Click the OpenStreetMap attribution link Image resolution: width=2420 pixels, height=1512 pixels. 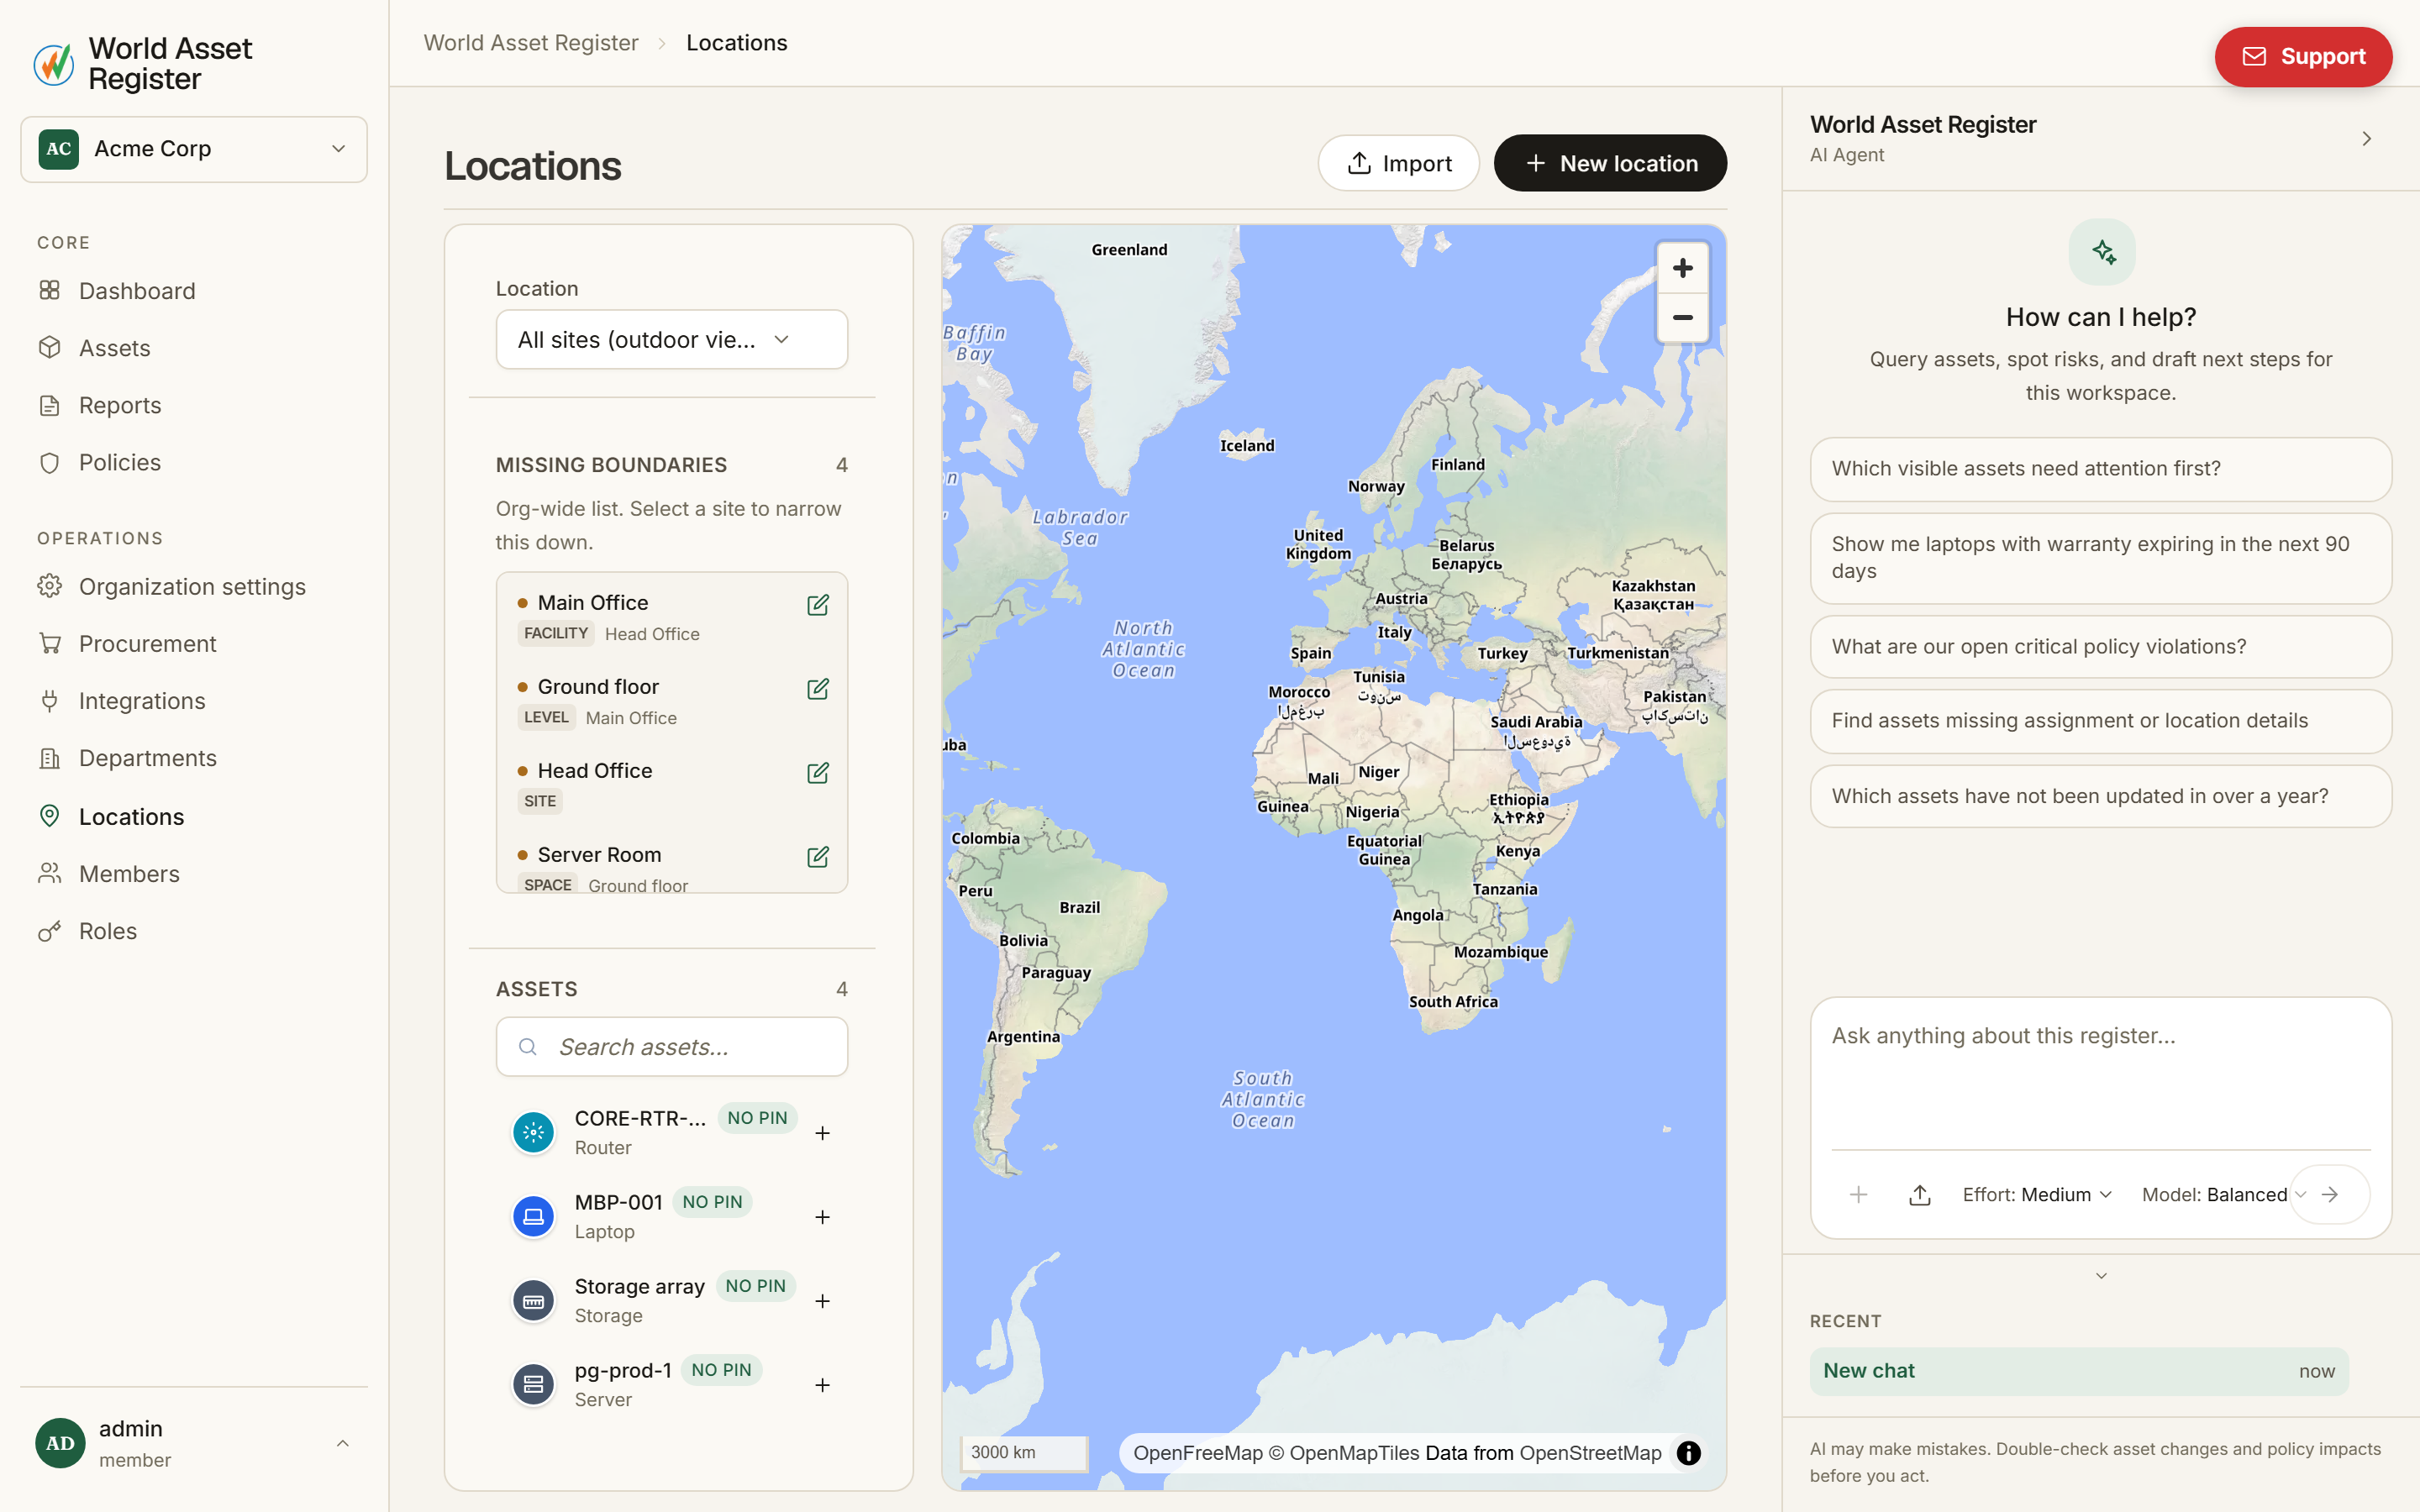(1590, 1453)
